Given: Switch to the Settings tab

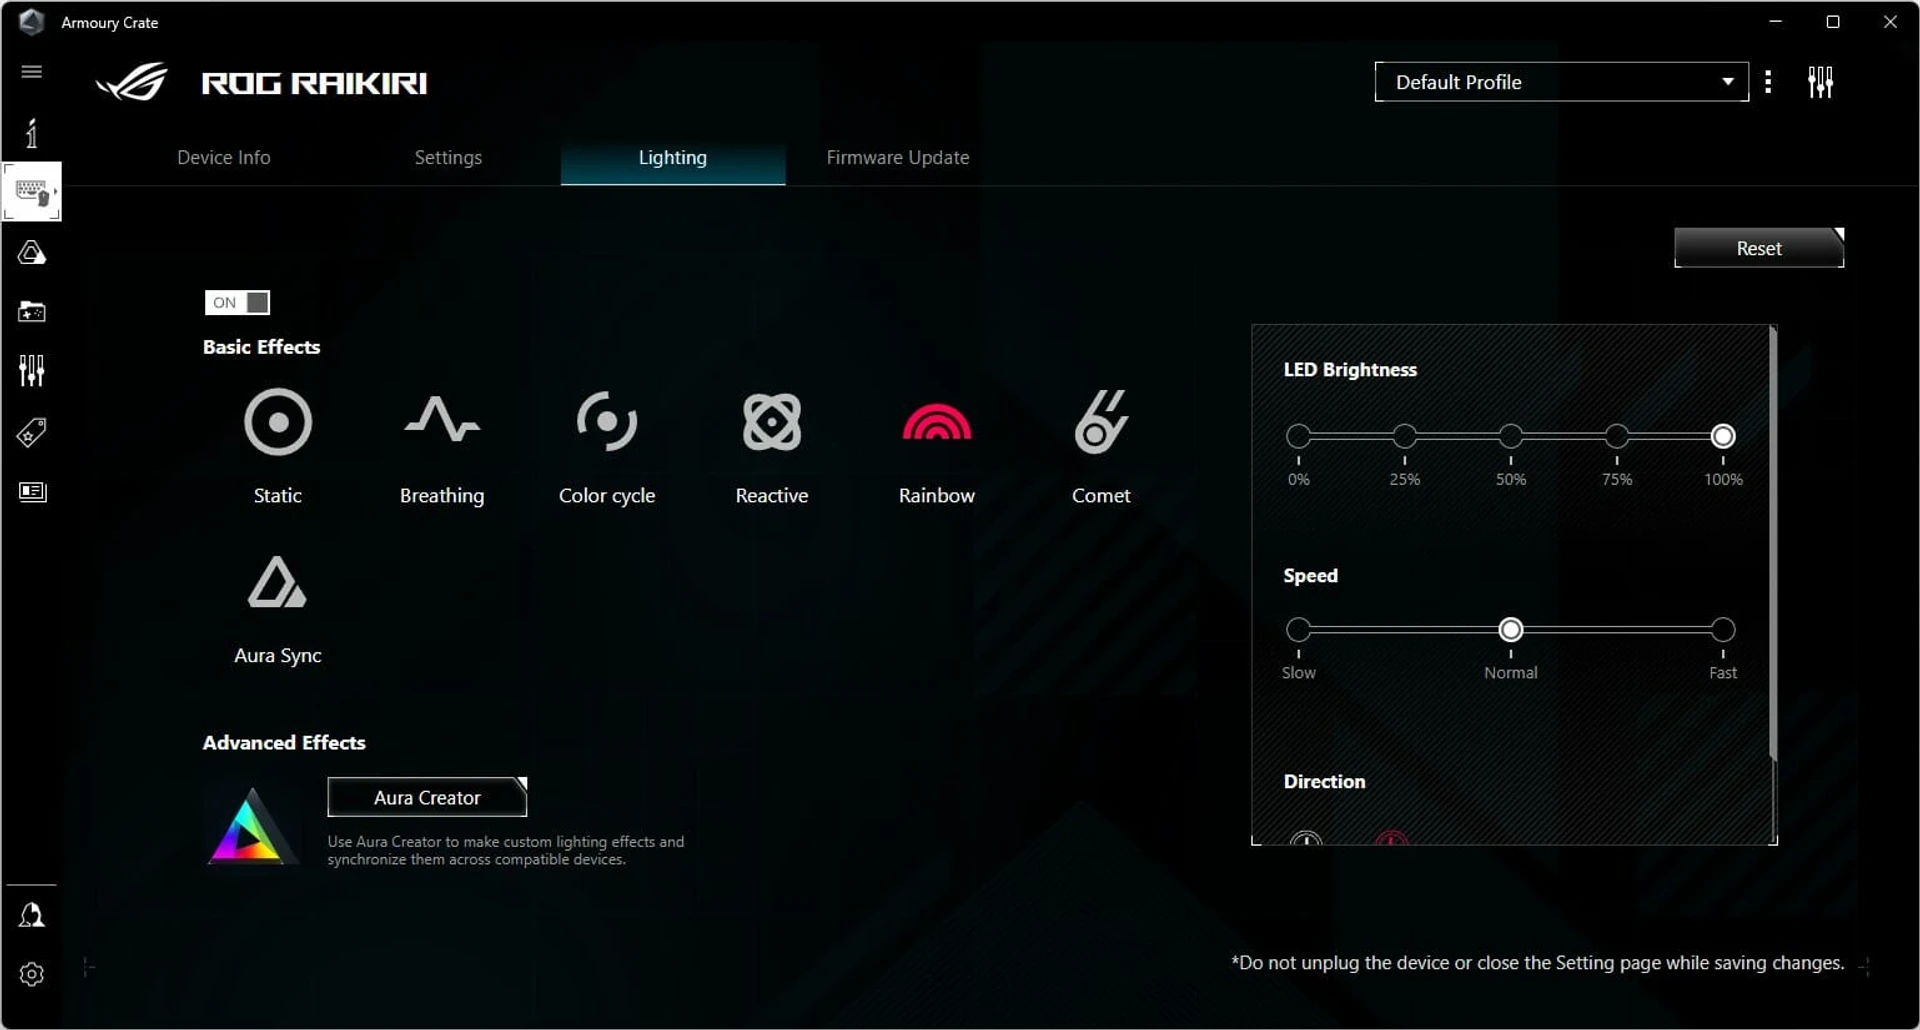Looking at the screenshot, I should tap(448, 158).
